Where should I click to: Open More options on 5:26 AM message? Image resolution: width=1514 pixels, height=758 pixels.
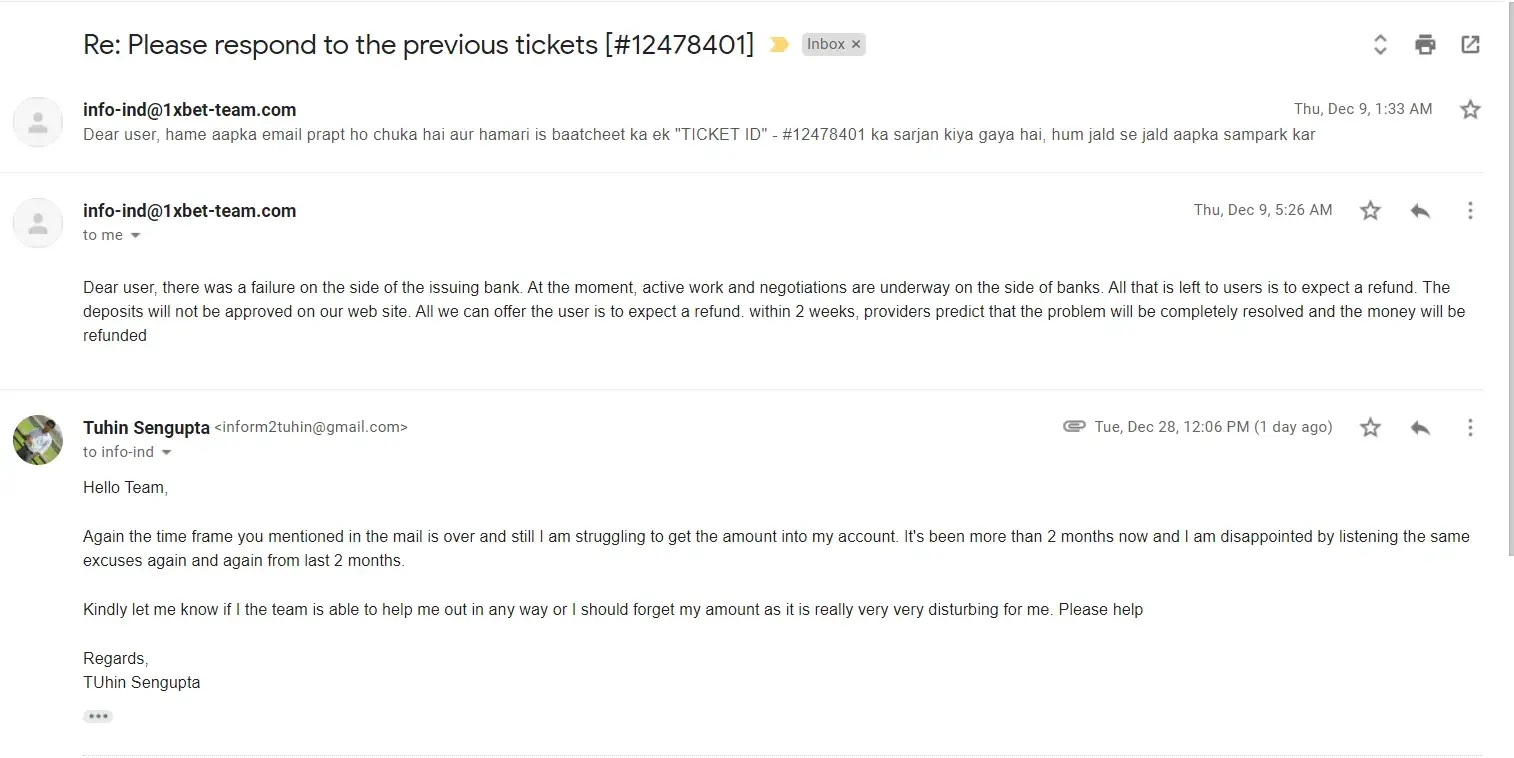pyautogui.click(x=1470, y=210)
